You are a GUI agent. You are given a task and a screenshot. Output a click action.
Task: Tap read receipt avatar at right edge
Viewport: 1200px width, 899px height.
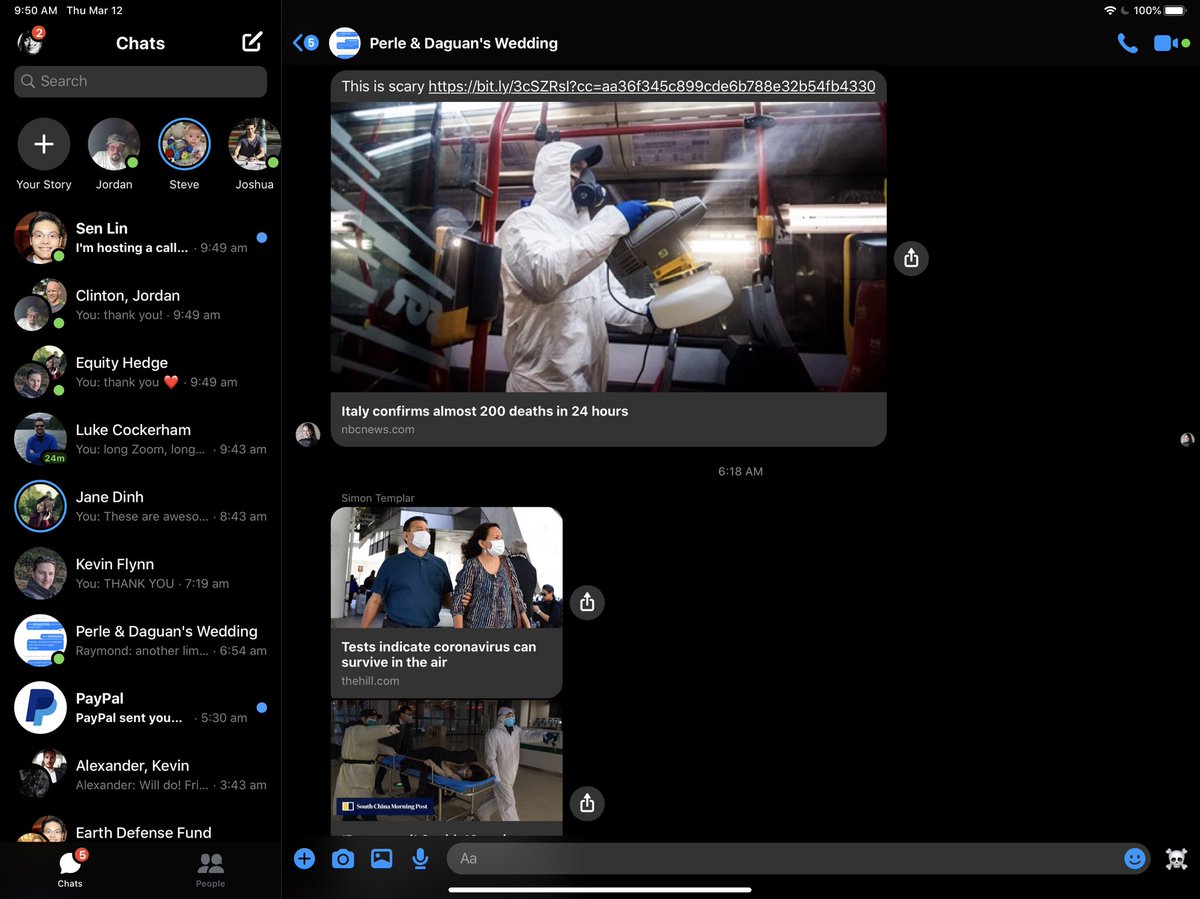[x=1187, y=439]
